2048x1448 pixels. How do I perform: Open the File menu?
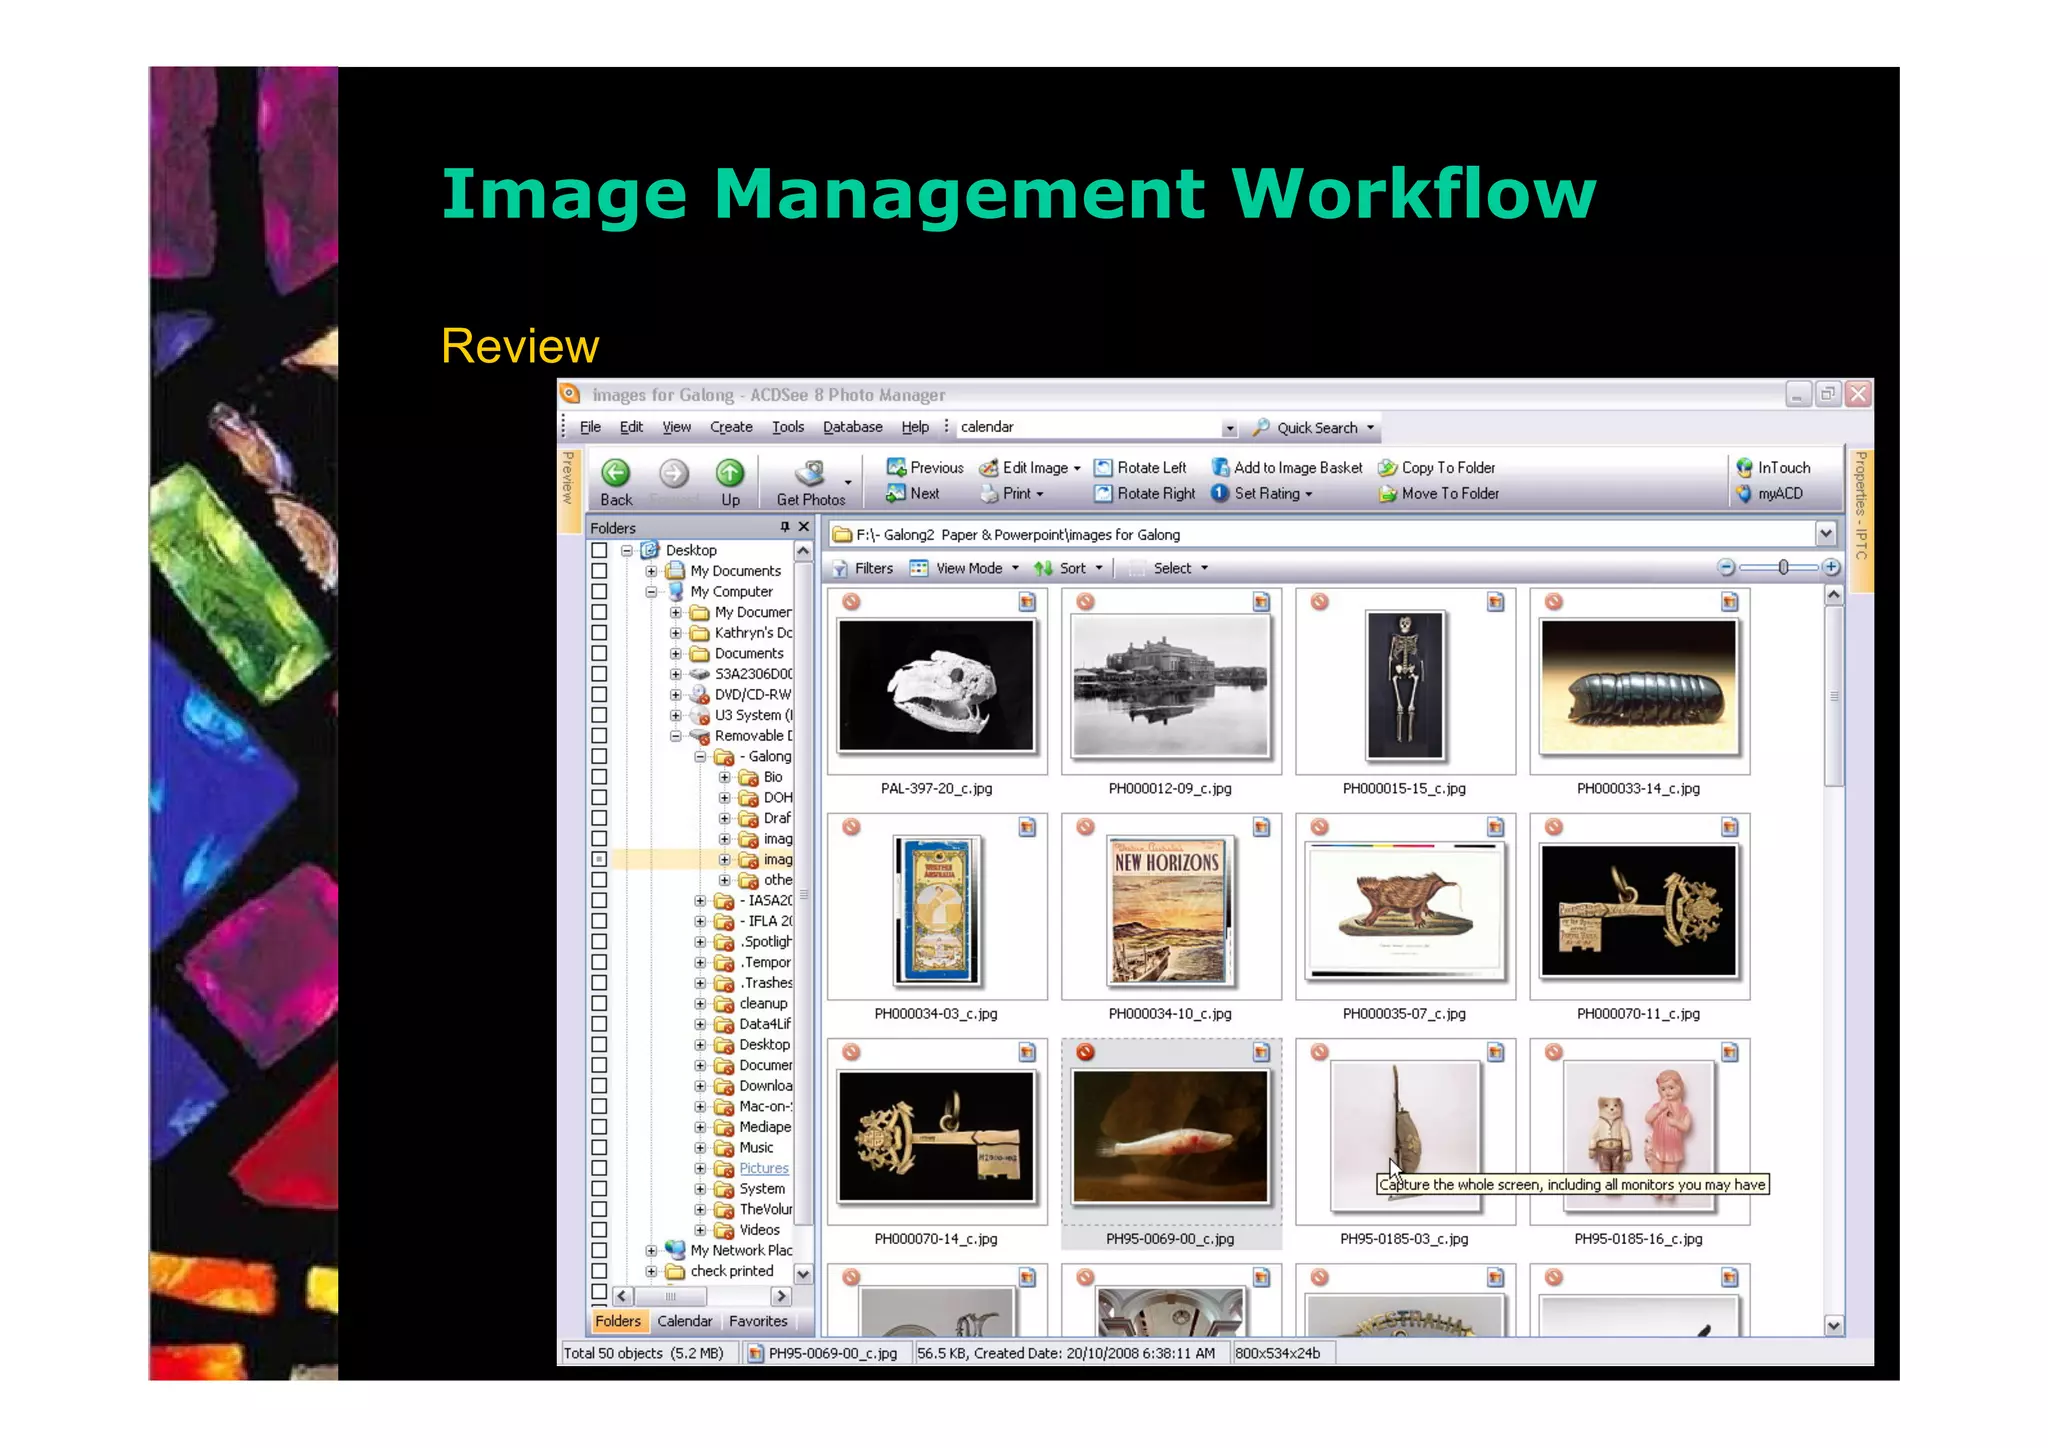[x=590, y=427]
